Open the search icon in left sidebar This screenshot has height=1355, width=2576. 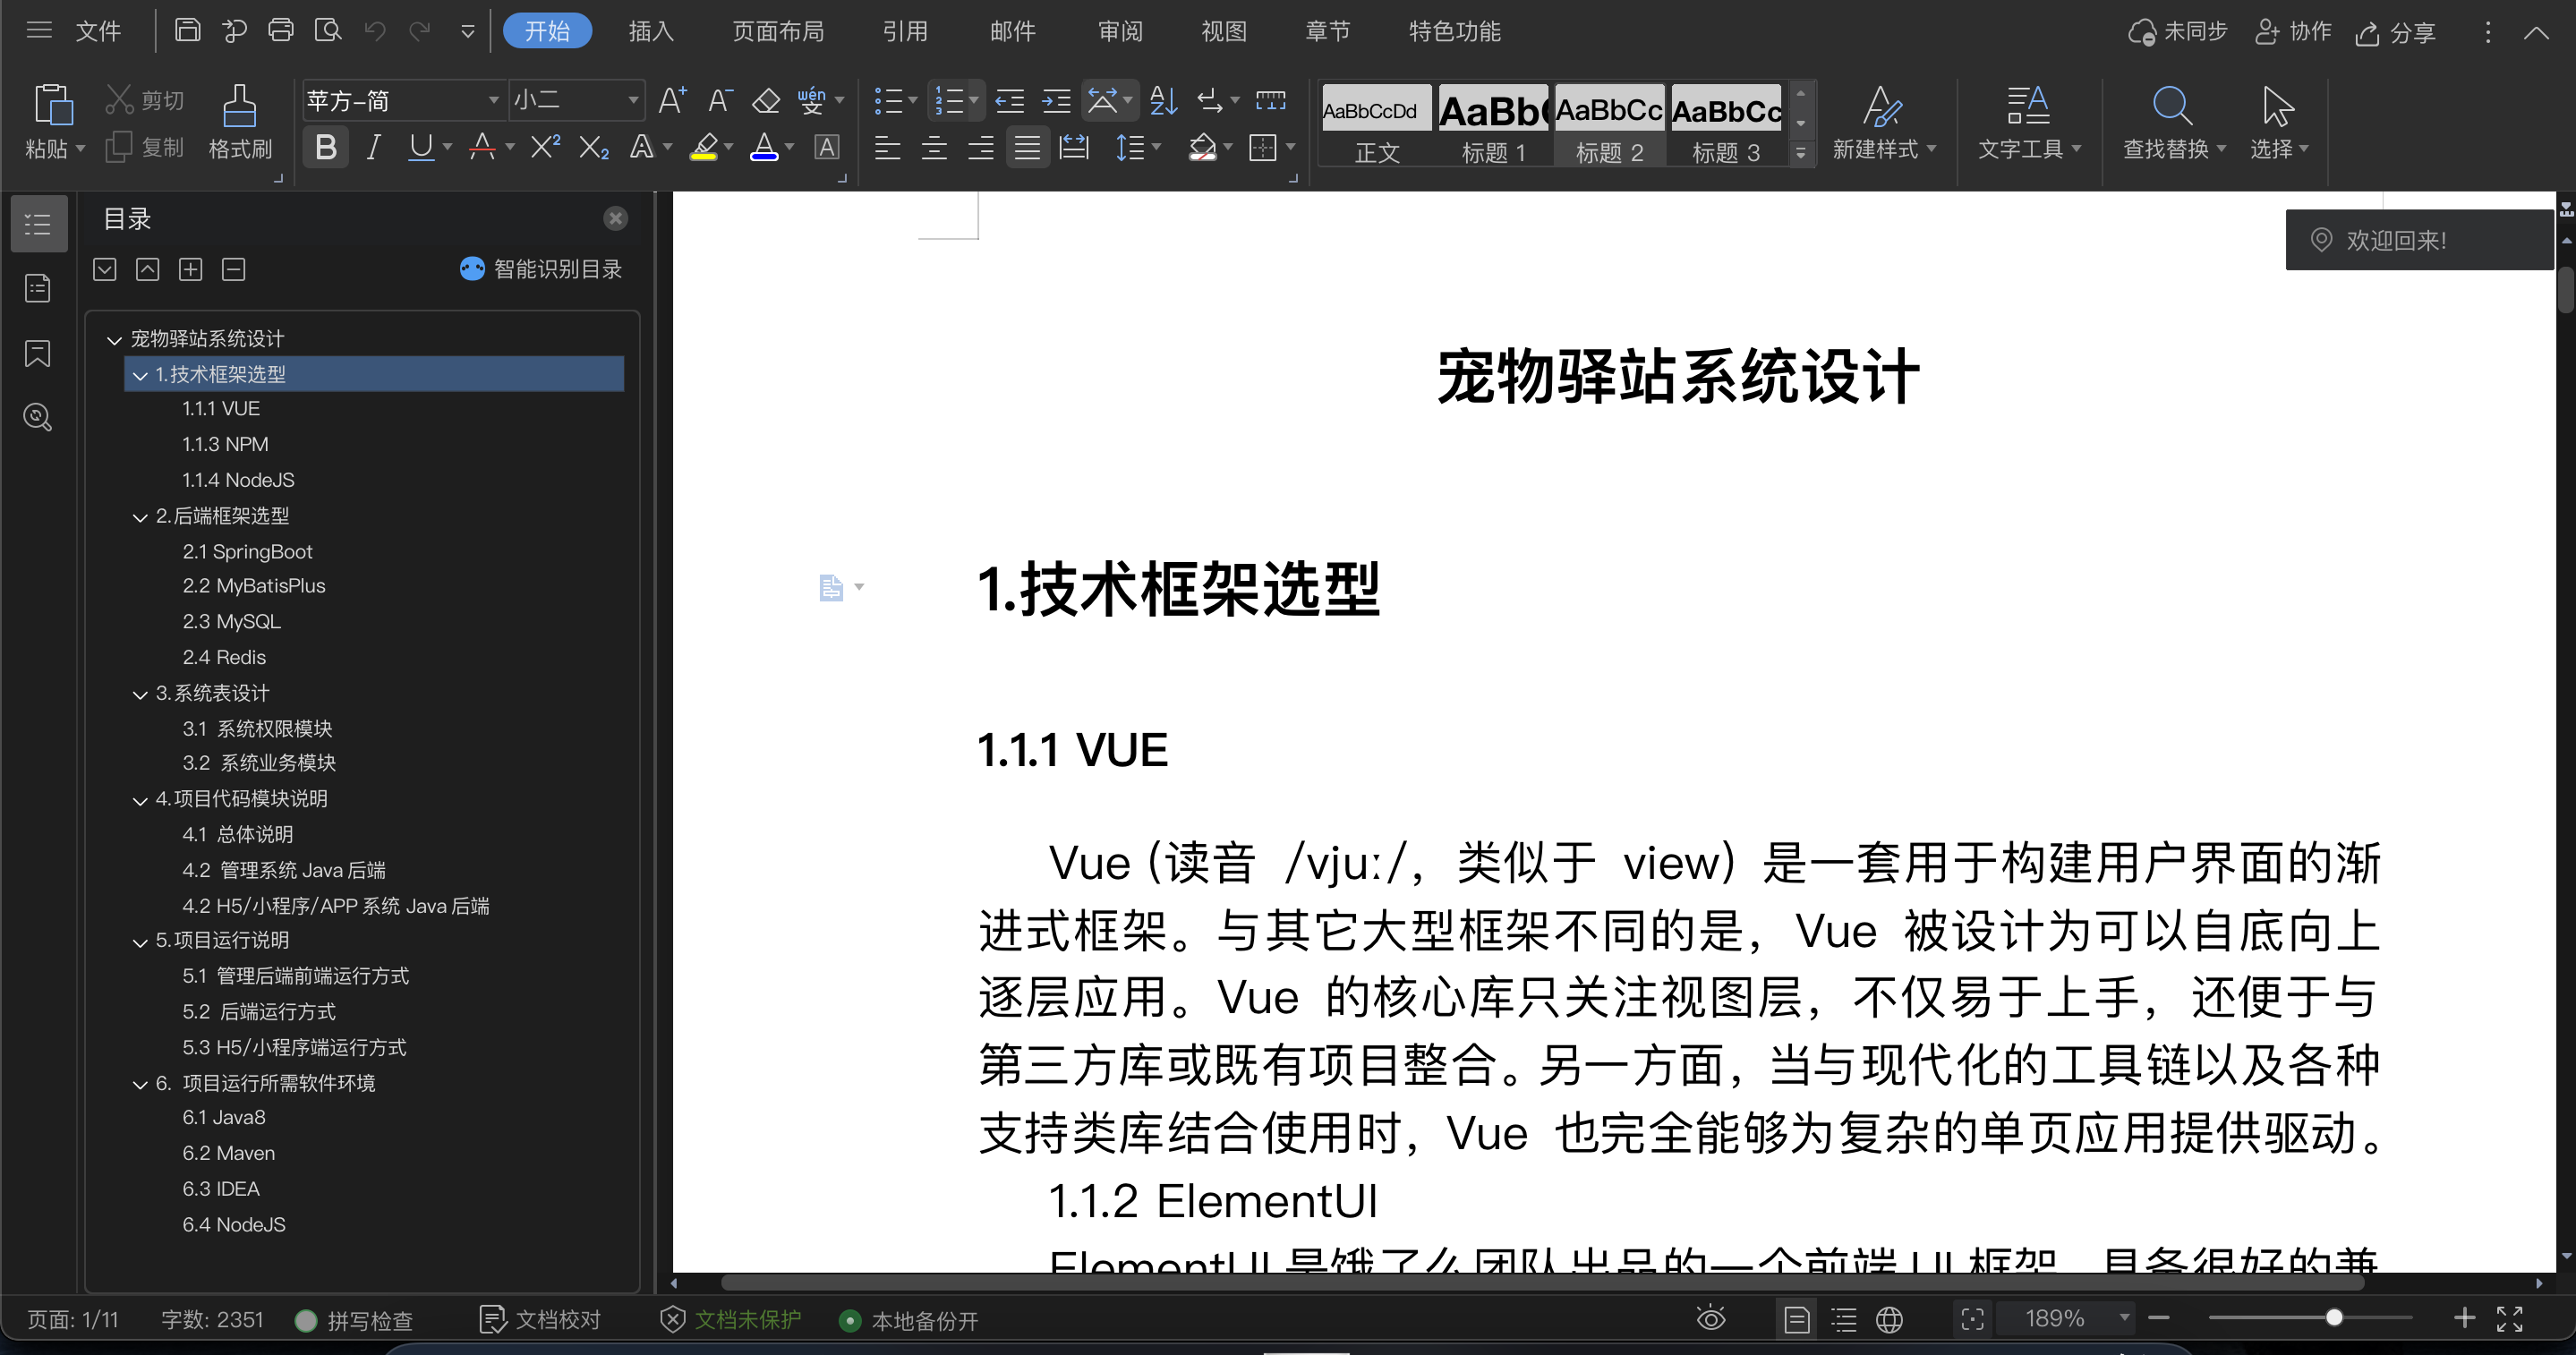pos(37,417)
